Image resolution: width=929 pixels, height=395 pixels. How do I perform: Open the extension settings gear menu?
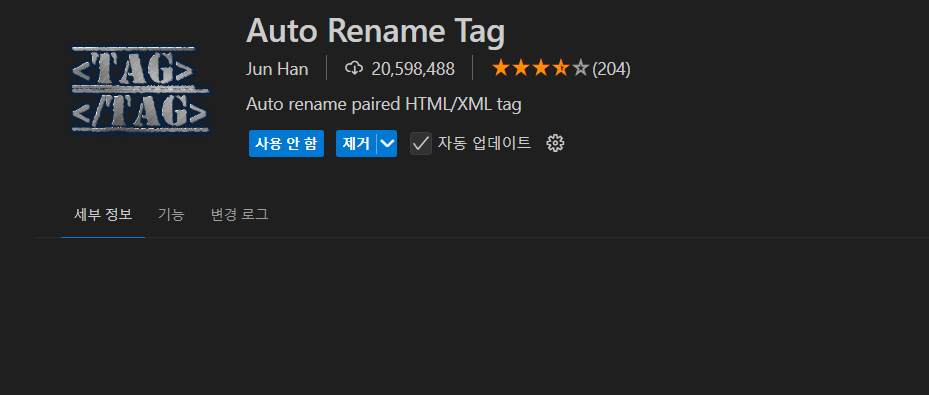(x=555, y=143)
